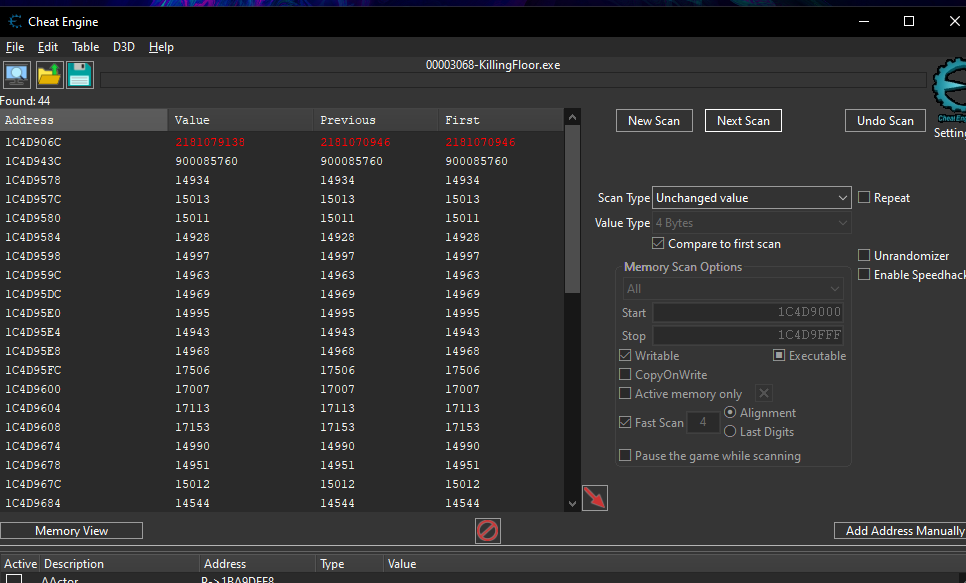Open the Scan Type dropdown
The image size is (966, 583).
[751, 198]
